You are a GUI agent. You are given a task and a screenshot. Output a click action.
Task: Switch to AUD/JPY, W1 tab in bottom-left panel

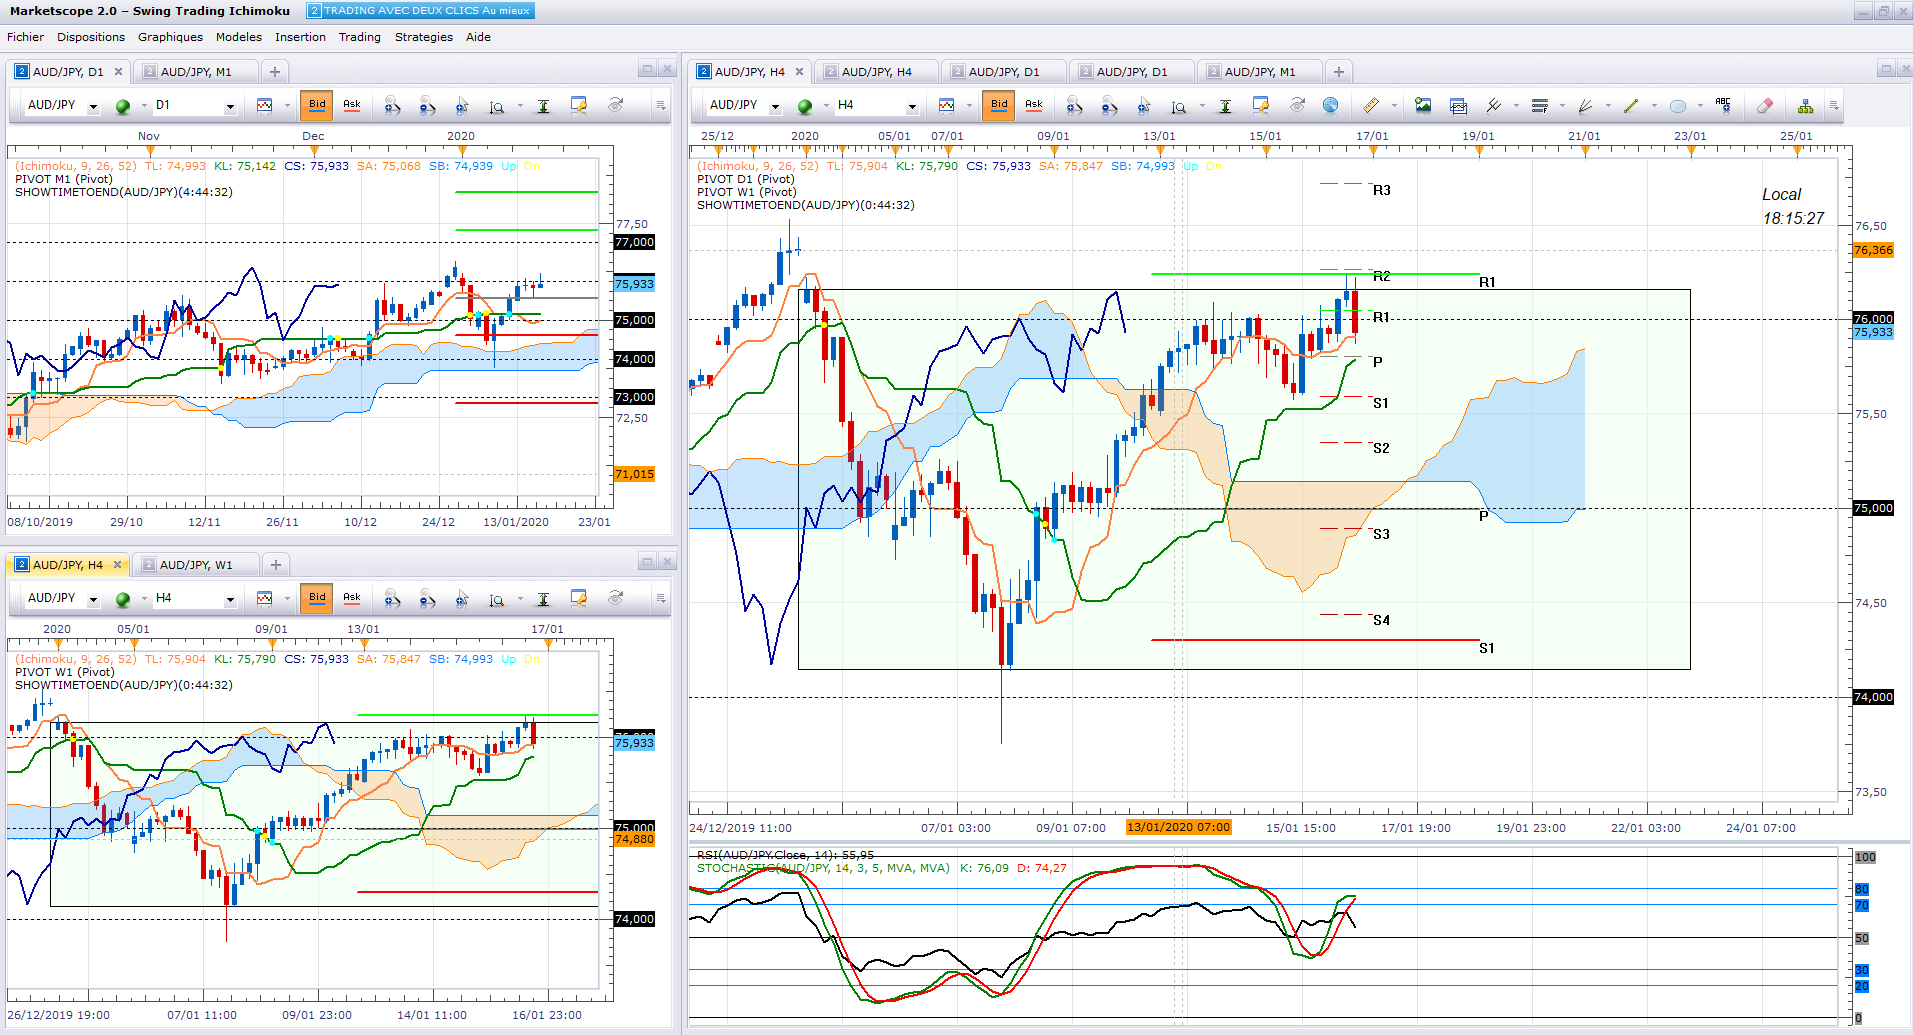196,565
